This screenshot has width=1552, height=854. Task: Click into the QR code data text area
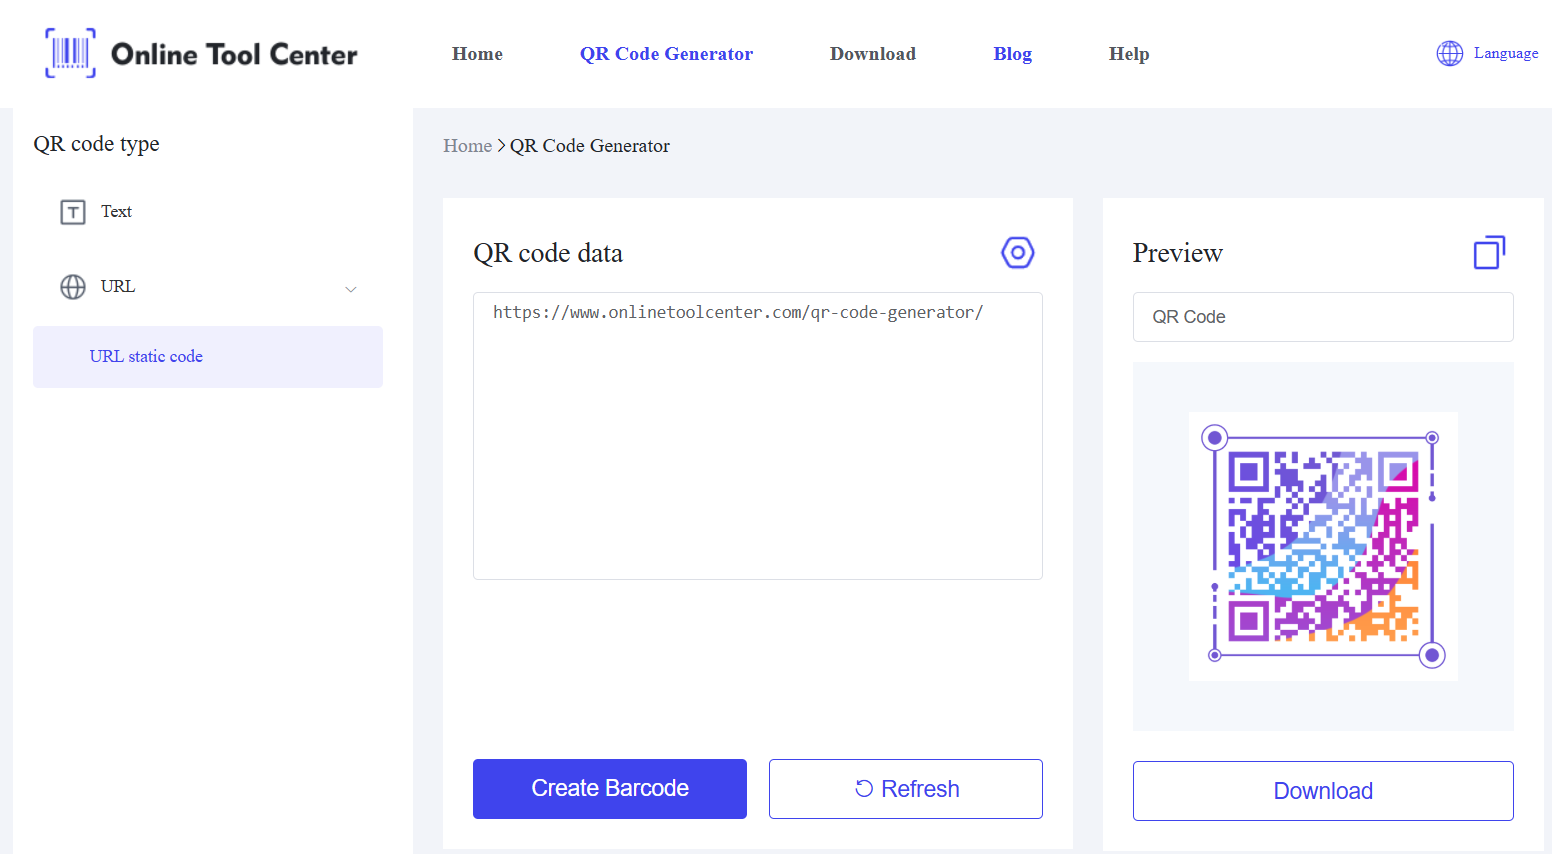pos(758,436)
